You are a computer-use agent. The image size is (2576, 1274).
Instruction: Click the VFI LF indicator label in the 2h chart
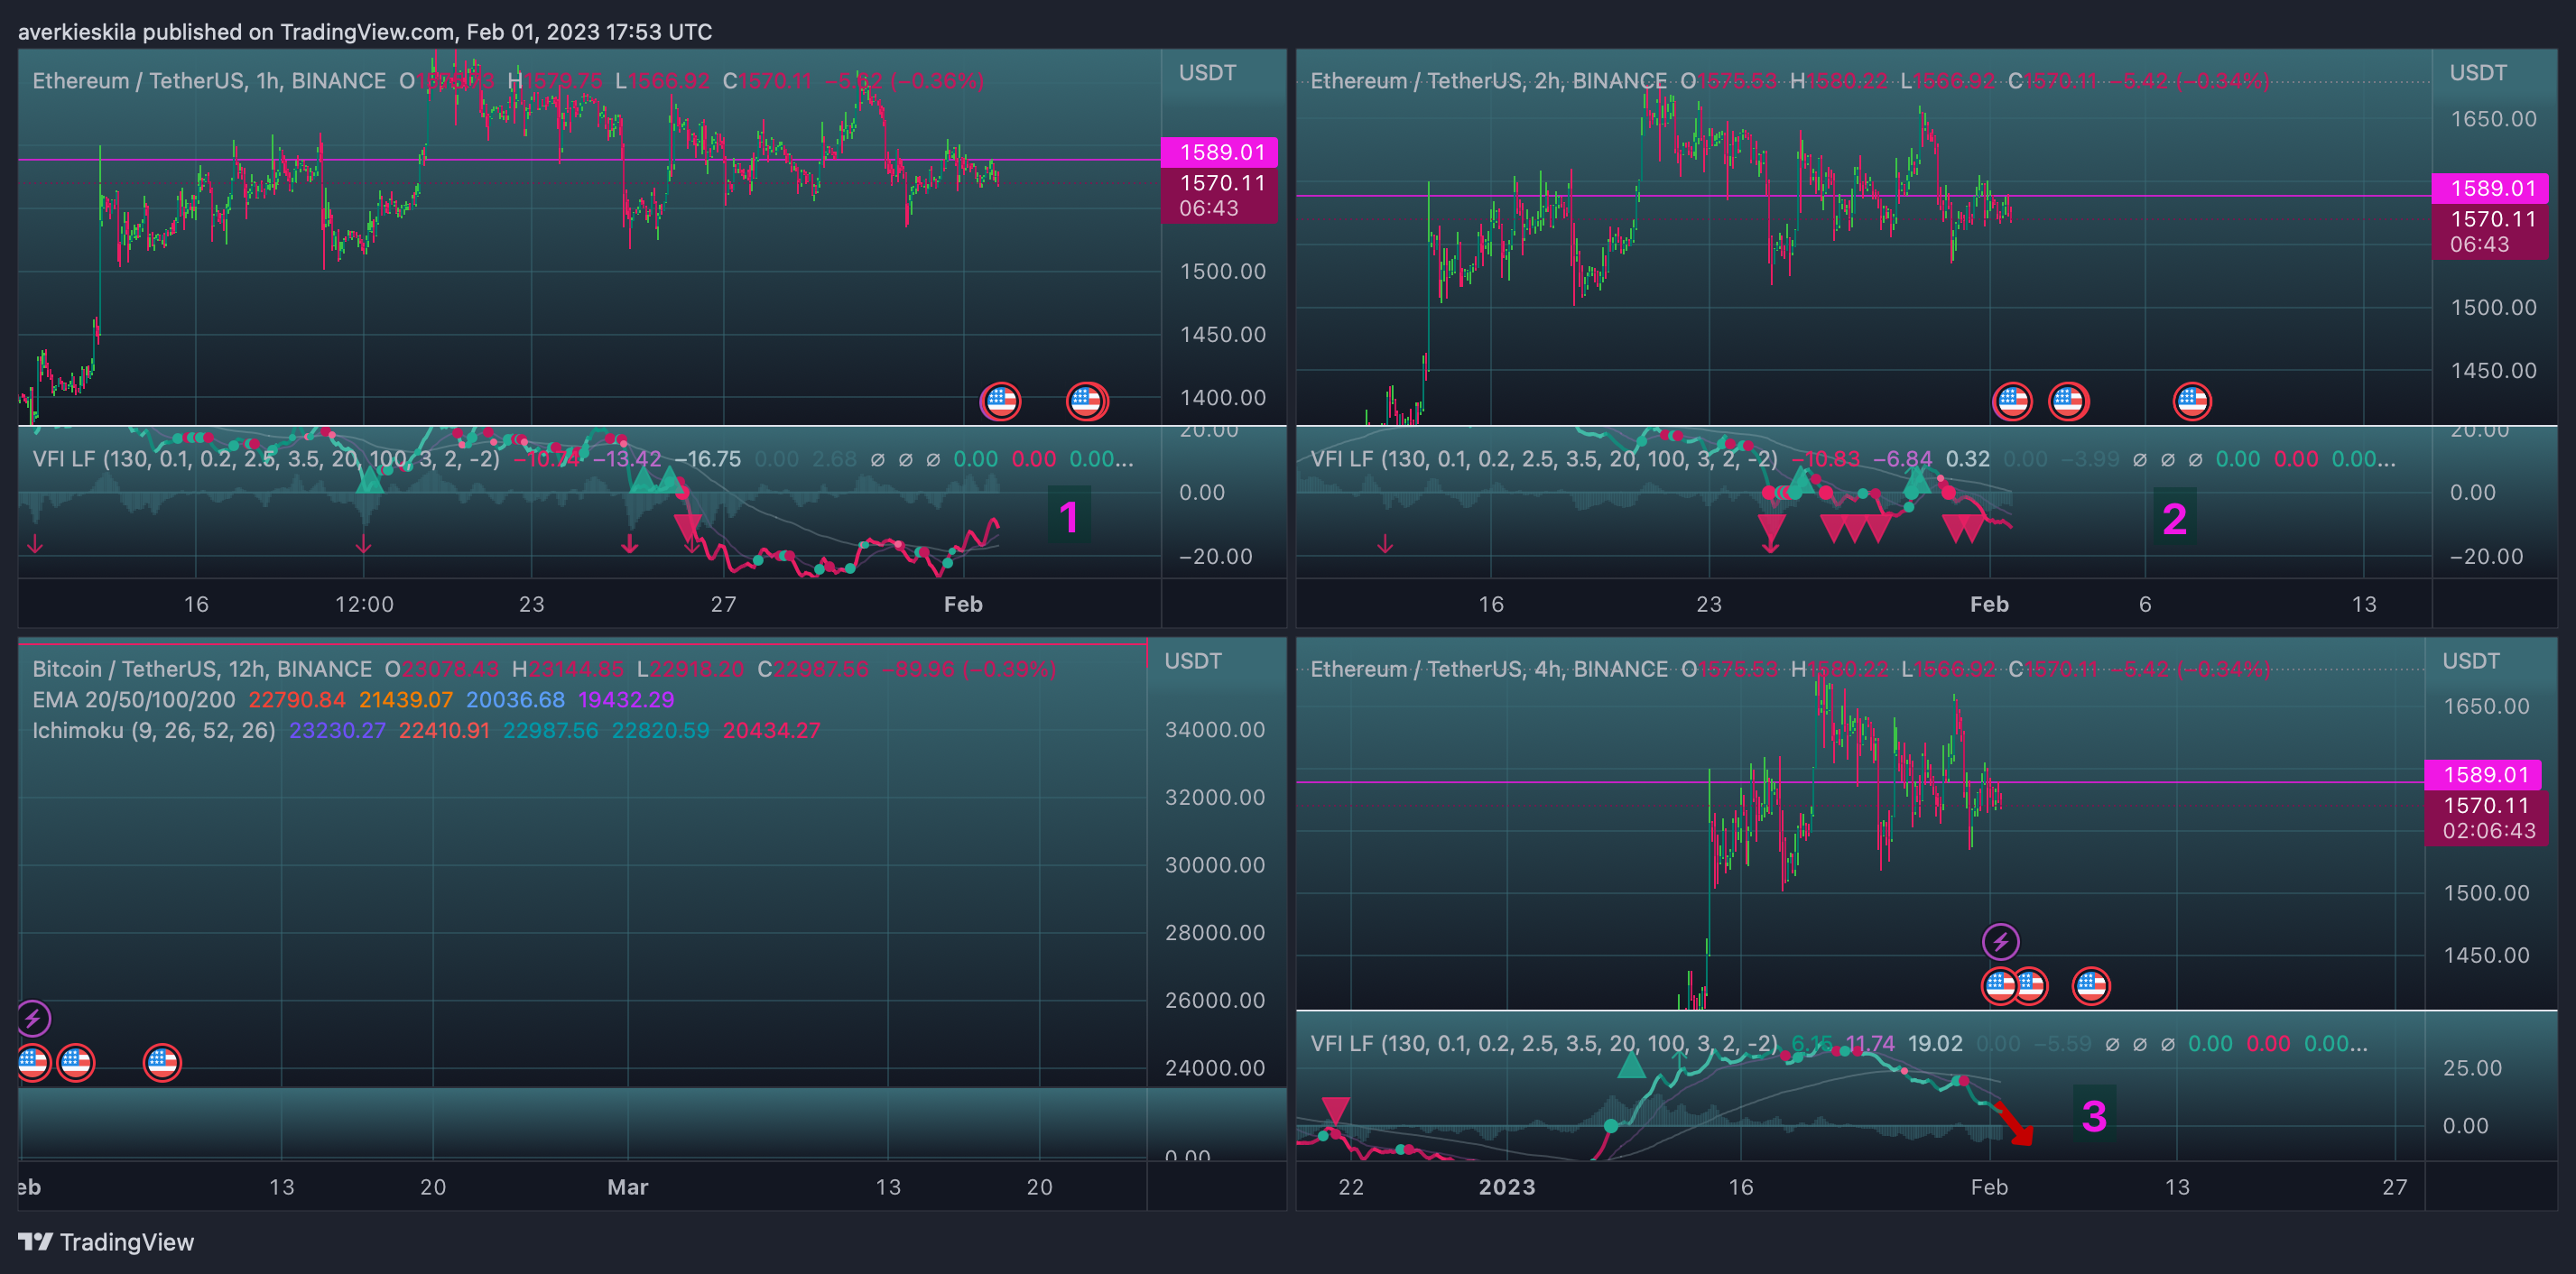coord(1544,459)
